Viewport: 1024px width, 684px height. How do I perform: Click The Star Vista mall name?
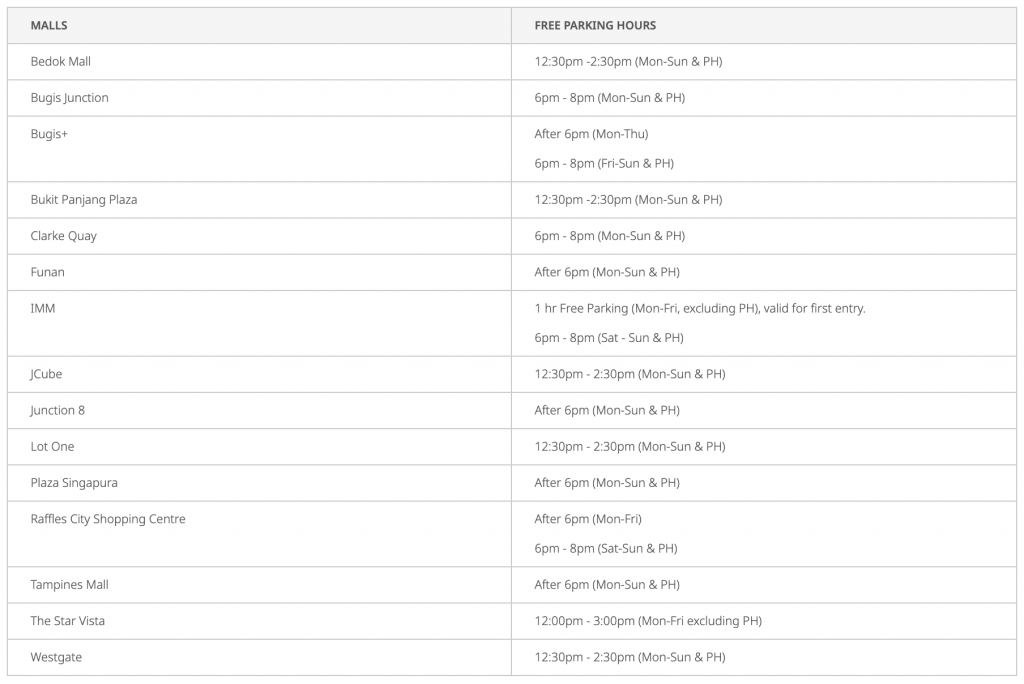coord(67,621)
